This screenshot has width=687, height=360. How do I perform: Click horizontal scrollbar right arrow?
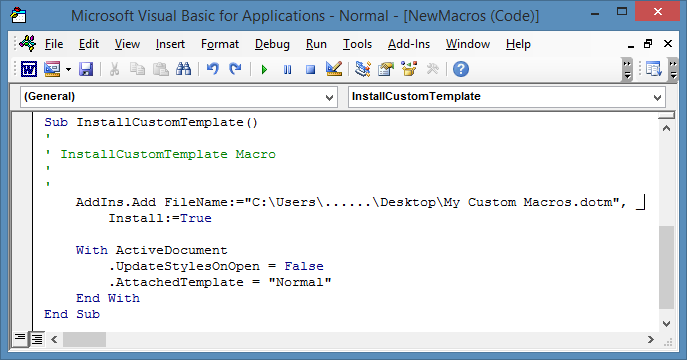pyautogui.click(x=651, y=339)
